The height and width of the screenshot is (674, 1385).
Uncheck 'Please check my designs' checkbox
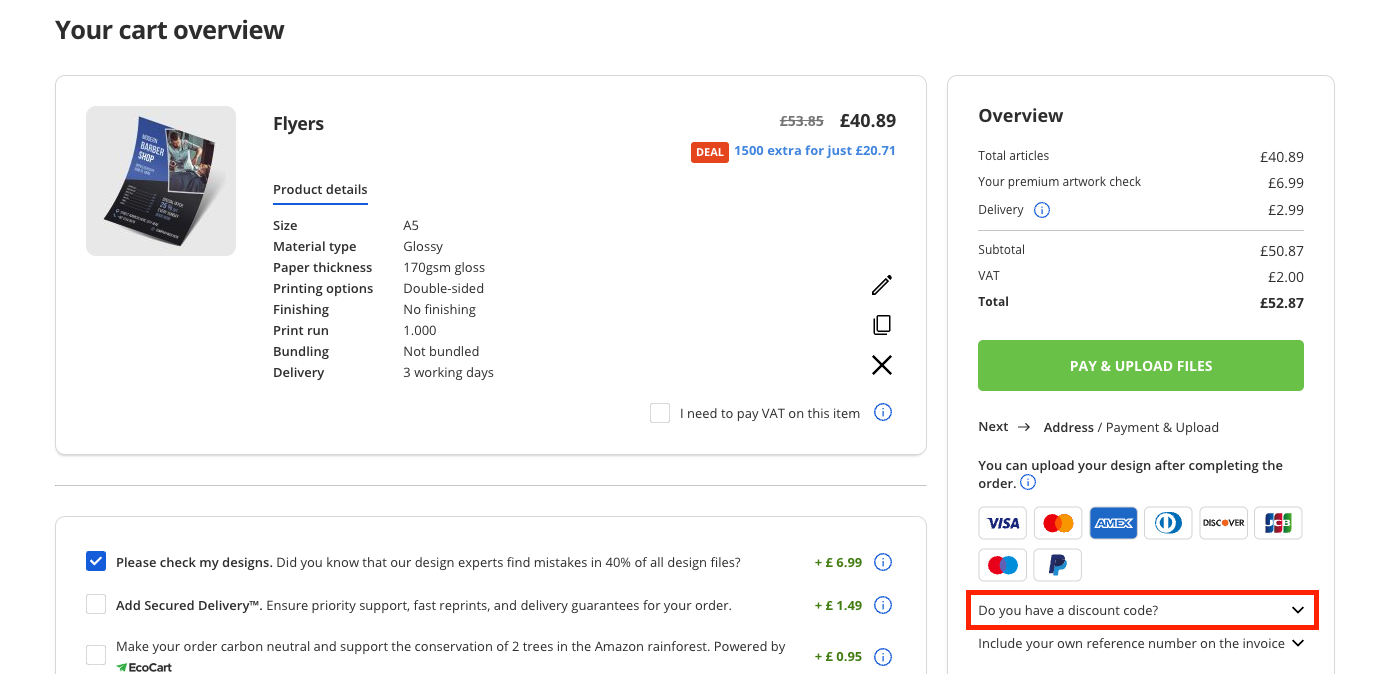(x=96, y=562)
